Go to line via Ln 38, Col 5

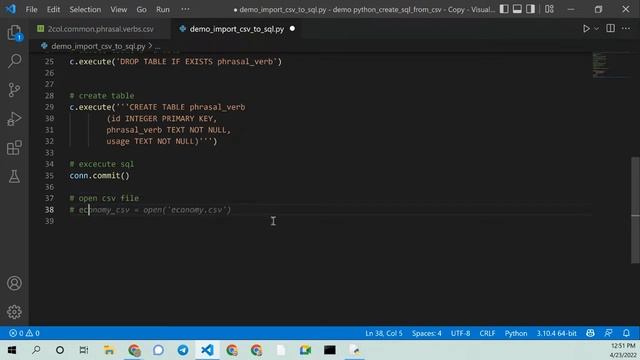tap(384, 333)
